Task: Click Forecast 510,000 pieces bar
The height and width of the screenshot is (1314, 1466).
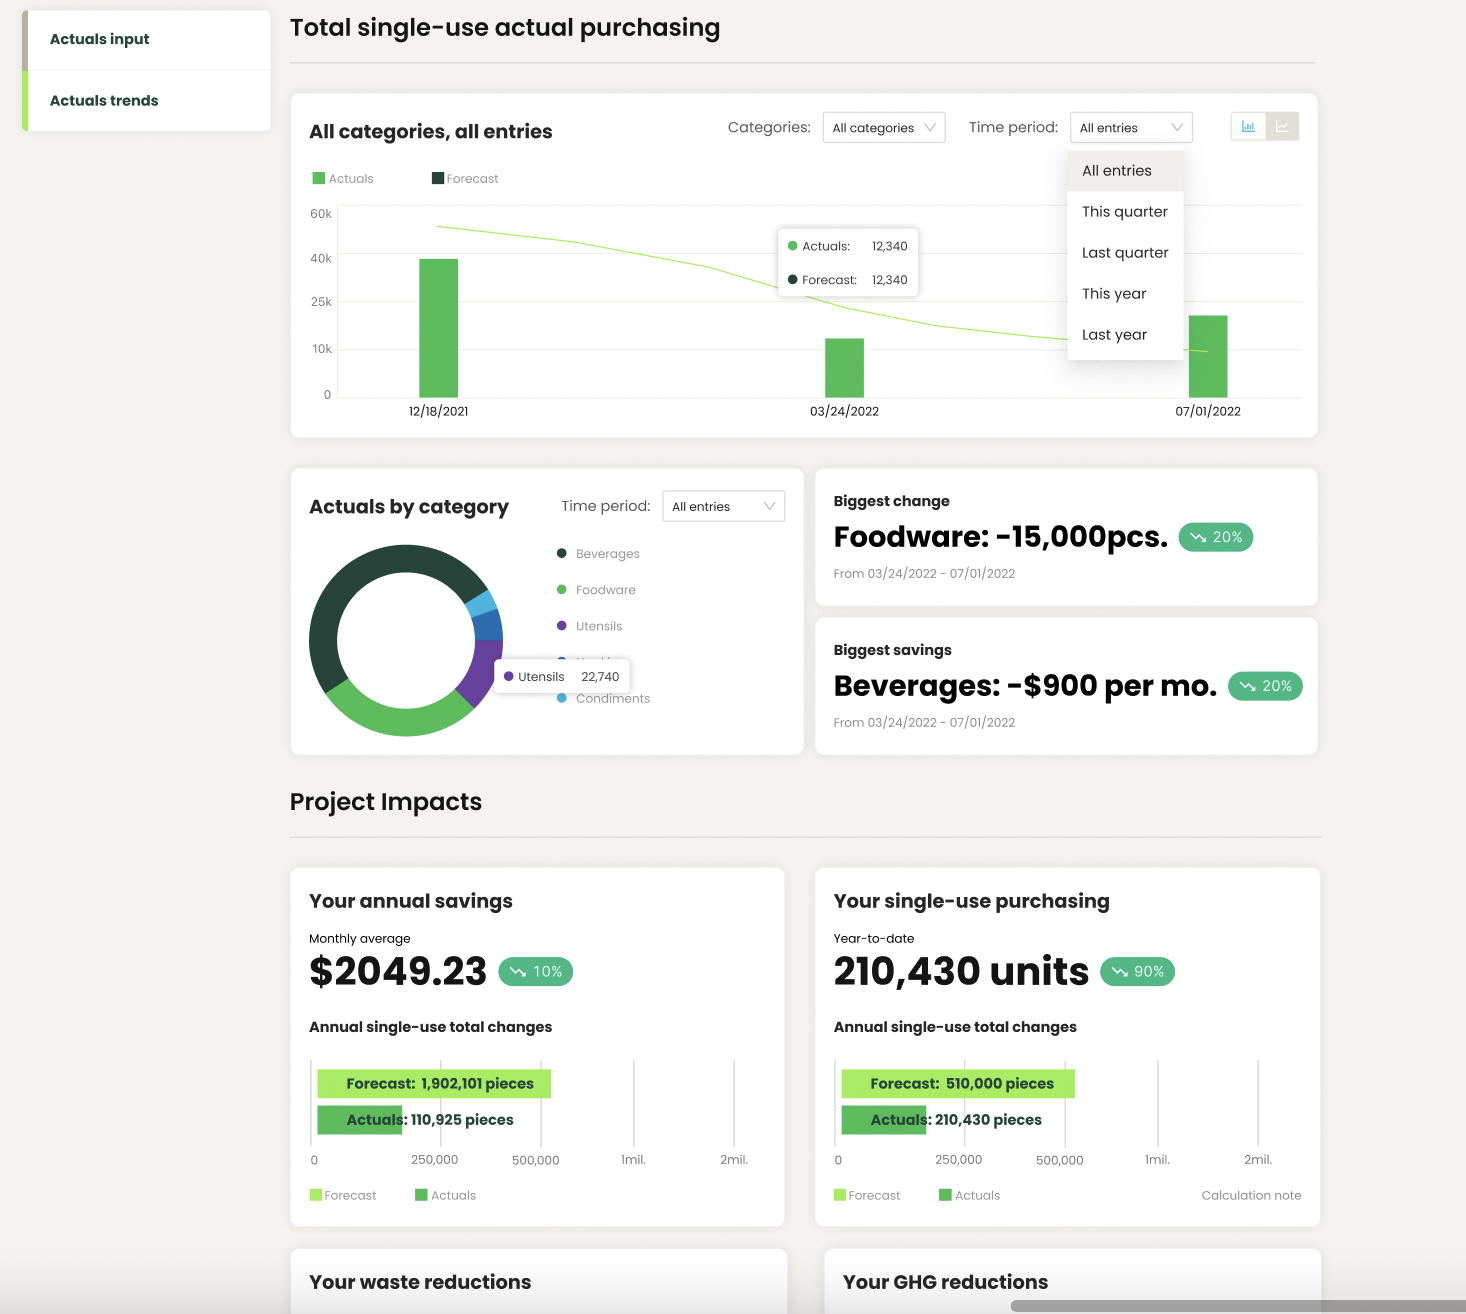Action: point(958,1084)
